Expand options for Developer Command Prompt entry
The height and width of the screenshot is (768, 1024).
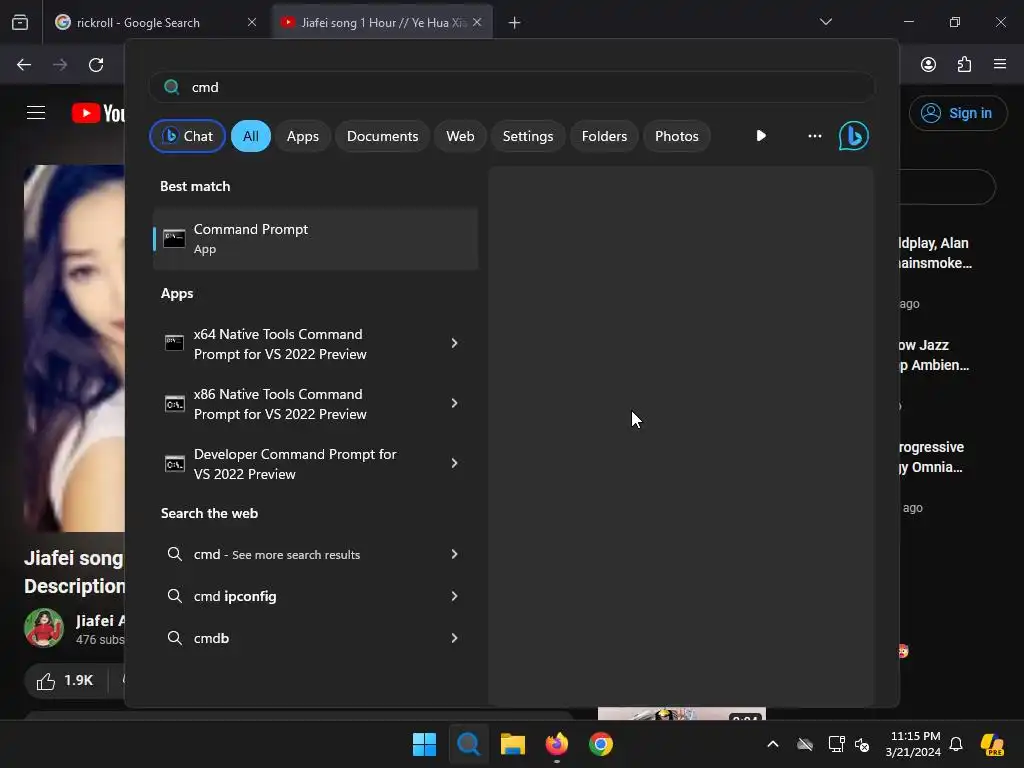click(x=455, y=463)
